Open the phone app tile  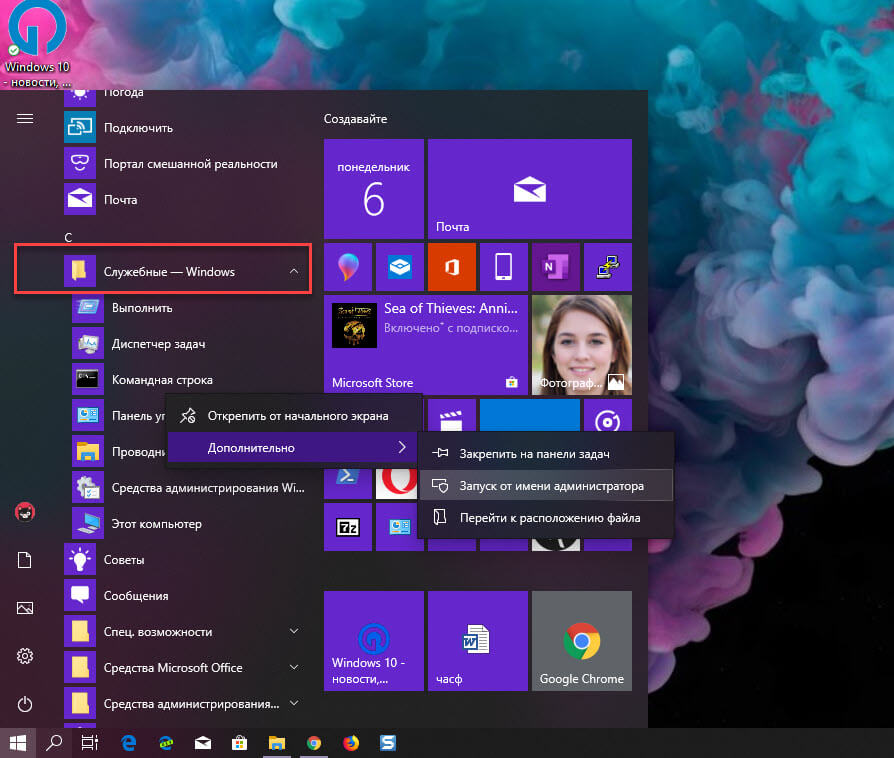pos(503,267)
